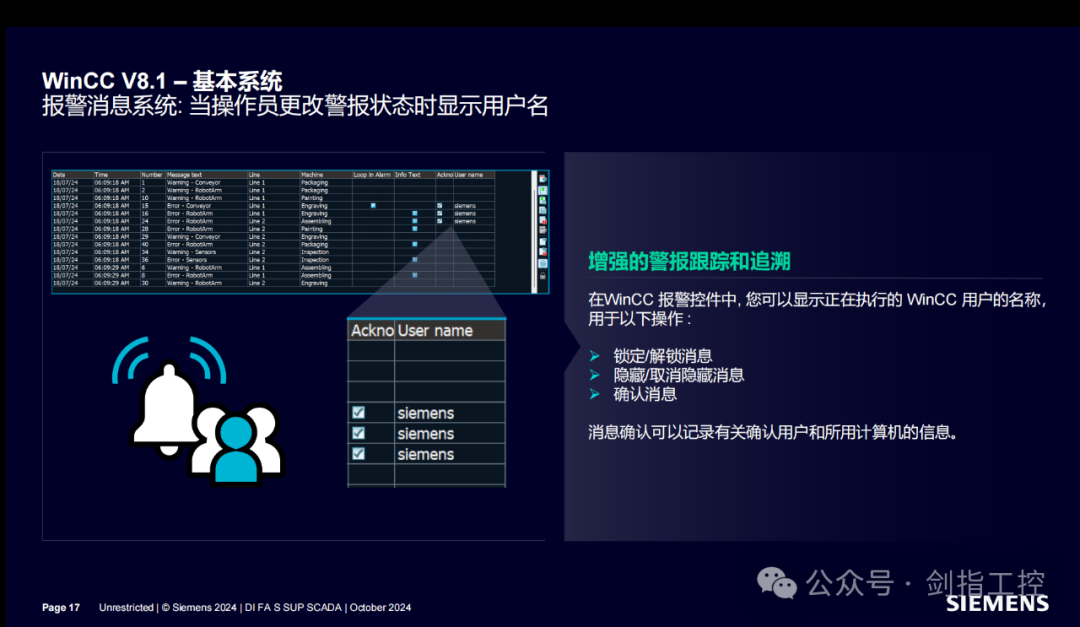The image size is (1080, 627).
Task: Select the Machine column header
Action: pos(312,173)
